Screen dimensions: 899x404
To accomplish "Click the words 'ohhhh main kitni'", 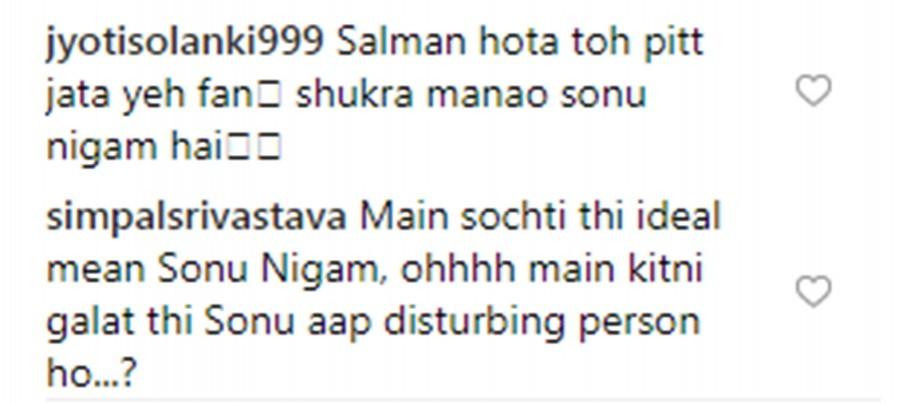I will (x=551, y=269).
